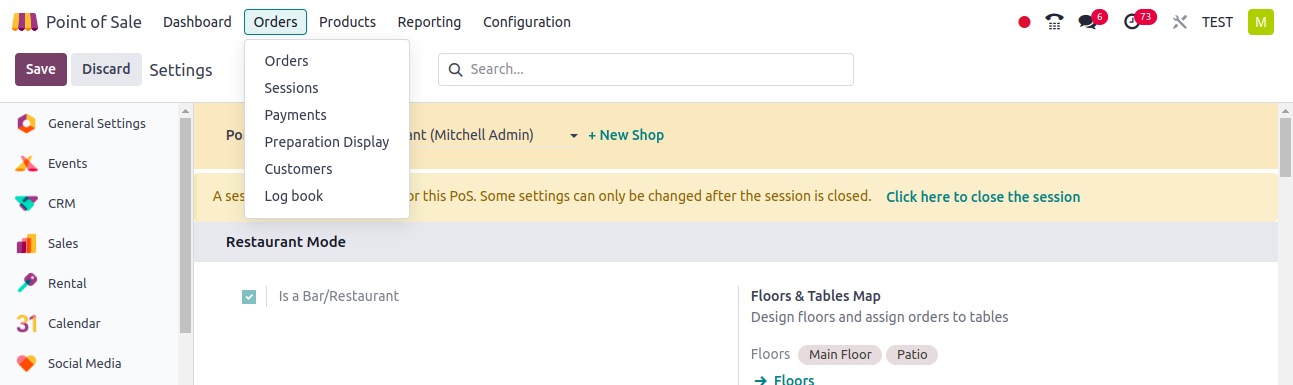This screenshot has width=1293, height=385.
Task: Save the settings changes
Action: [41, 69]
